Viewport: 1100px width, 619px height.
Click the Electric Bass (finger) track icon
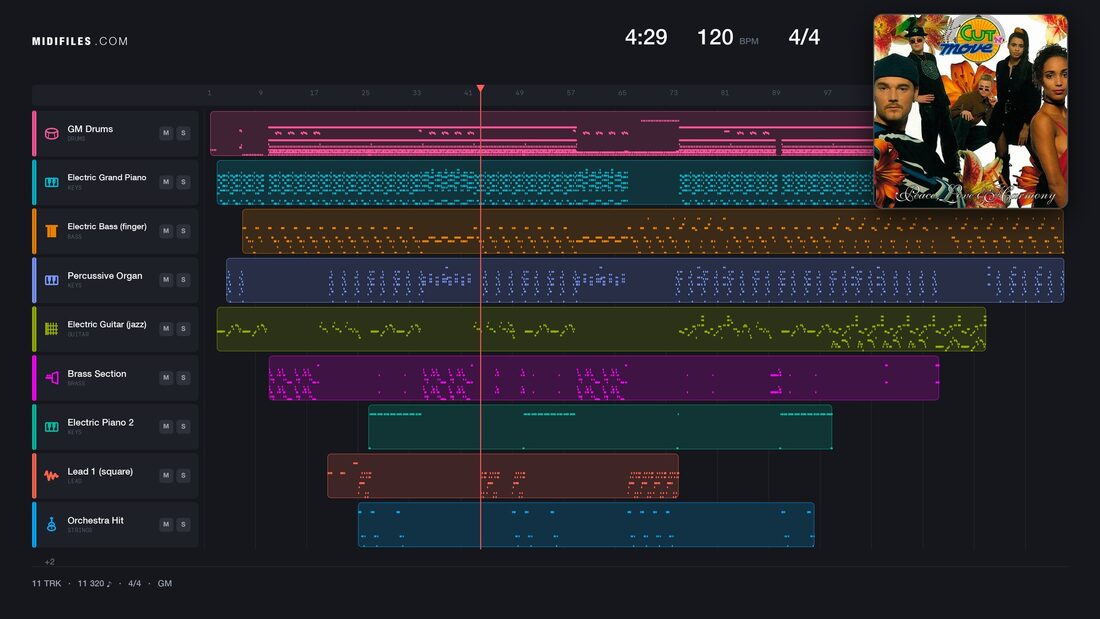point(51,231)
